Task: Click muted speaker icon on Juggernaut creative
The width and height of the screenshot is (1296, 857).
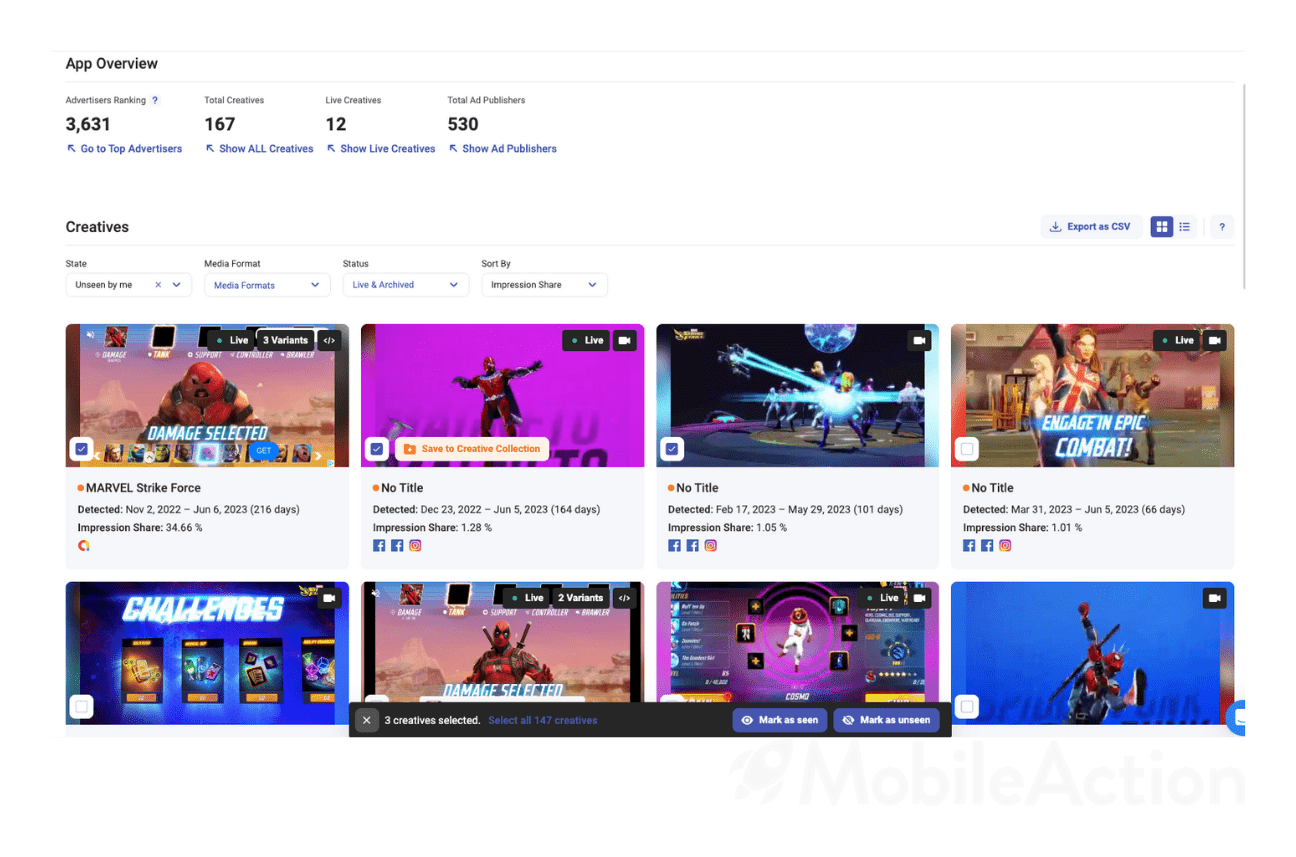Action: click(90, 335)
